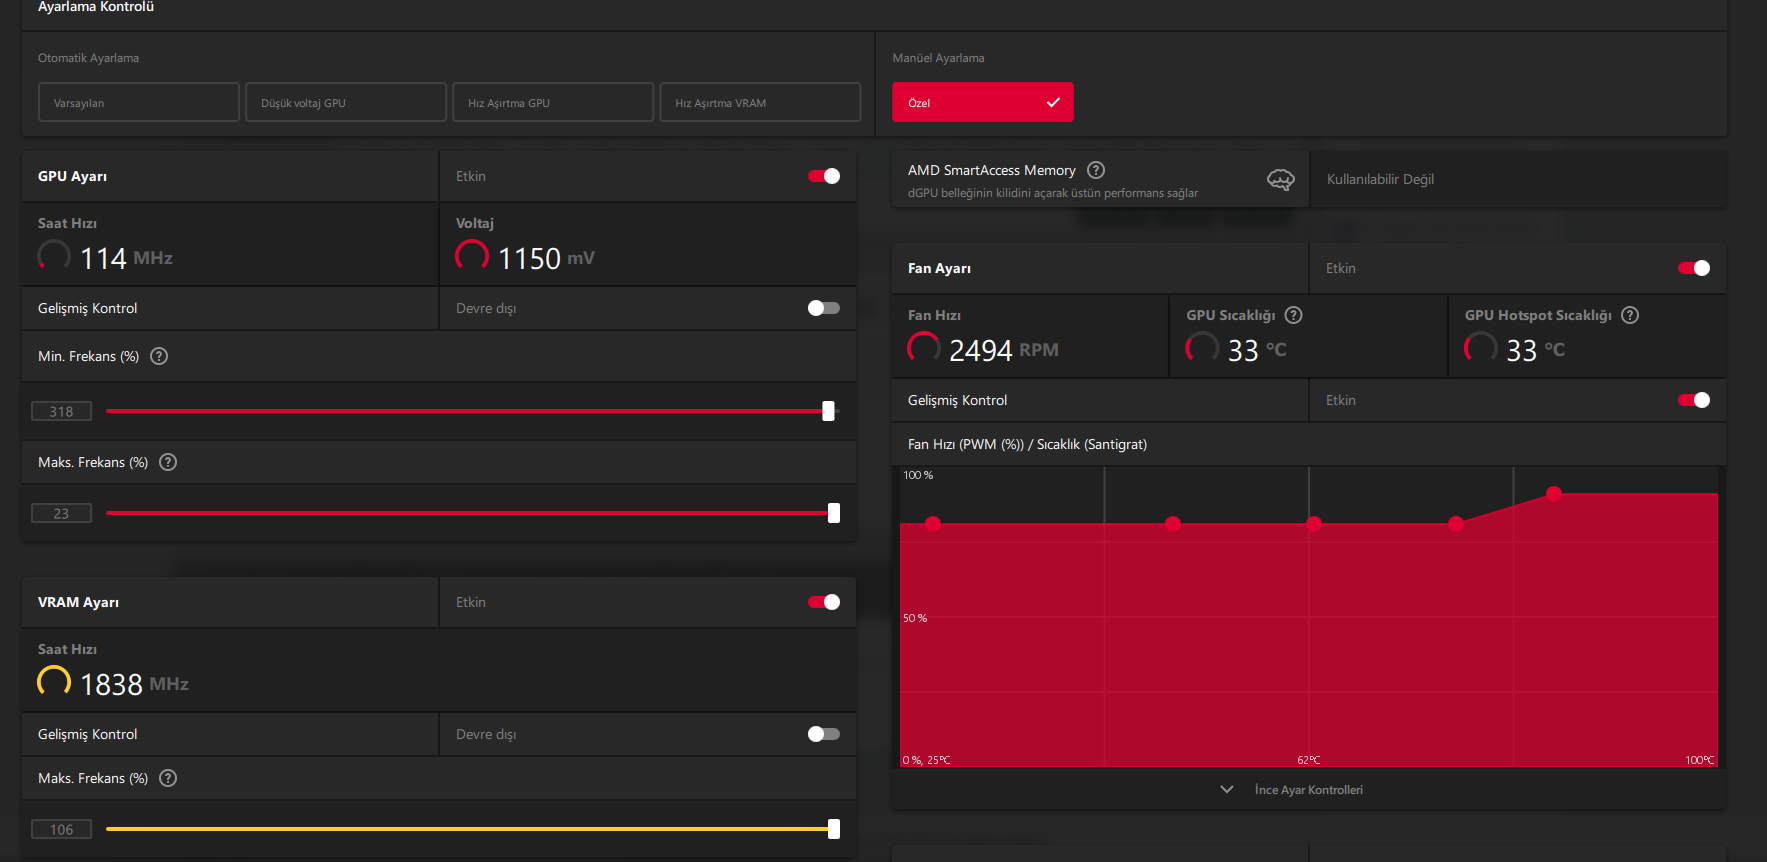
Task: Click VRAM Maks. Frekans field 106
Action: pos(61,829)
